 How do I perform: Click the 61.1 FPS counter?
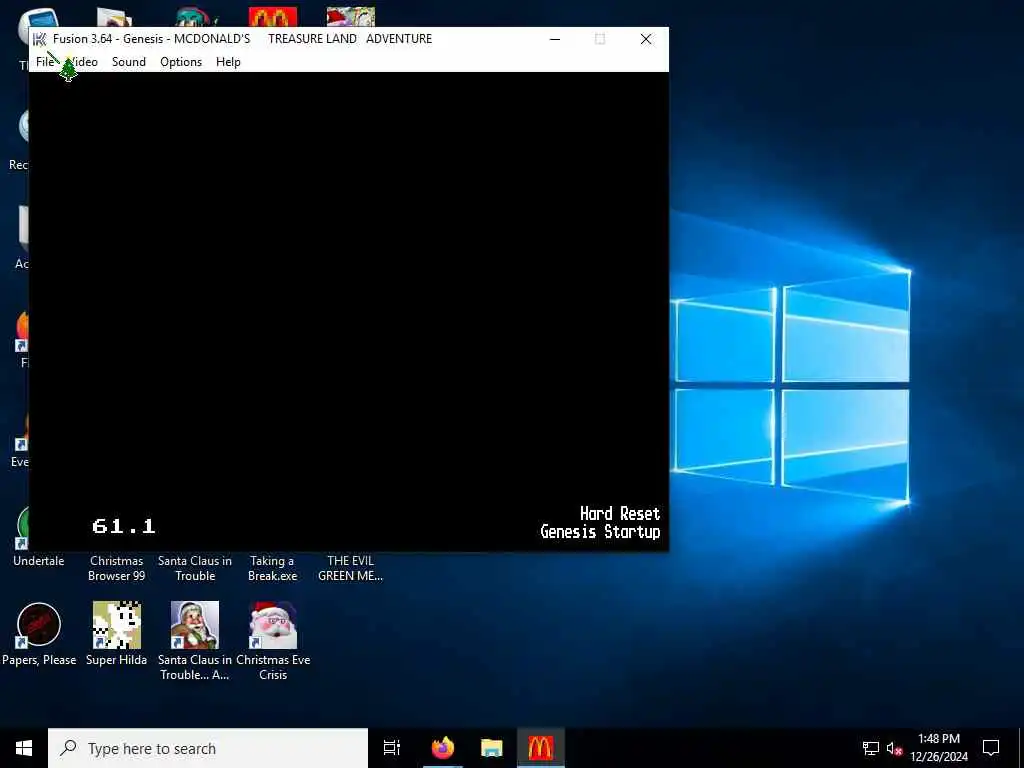coord(123,526)
